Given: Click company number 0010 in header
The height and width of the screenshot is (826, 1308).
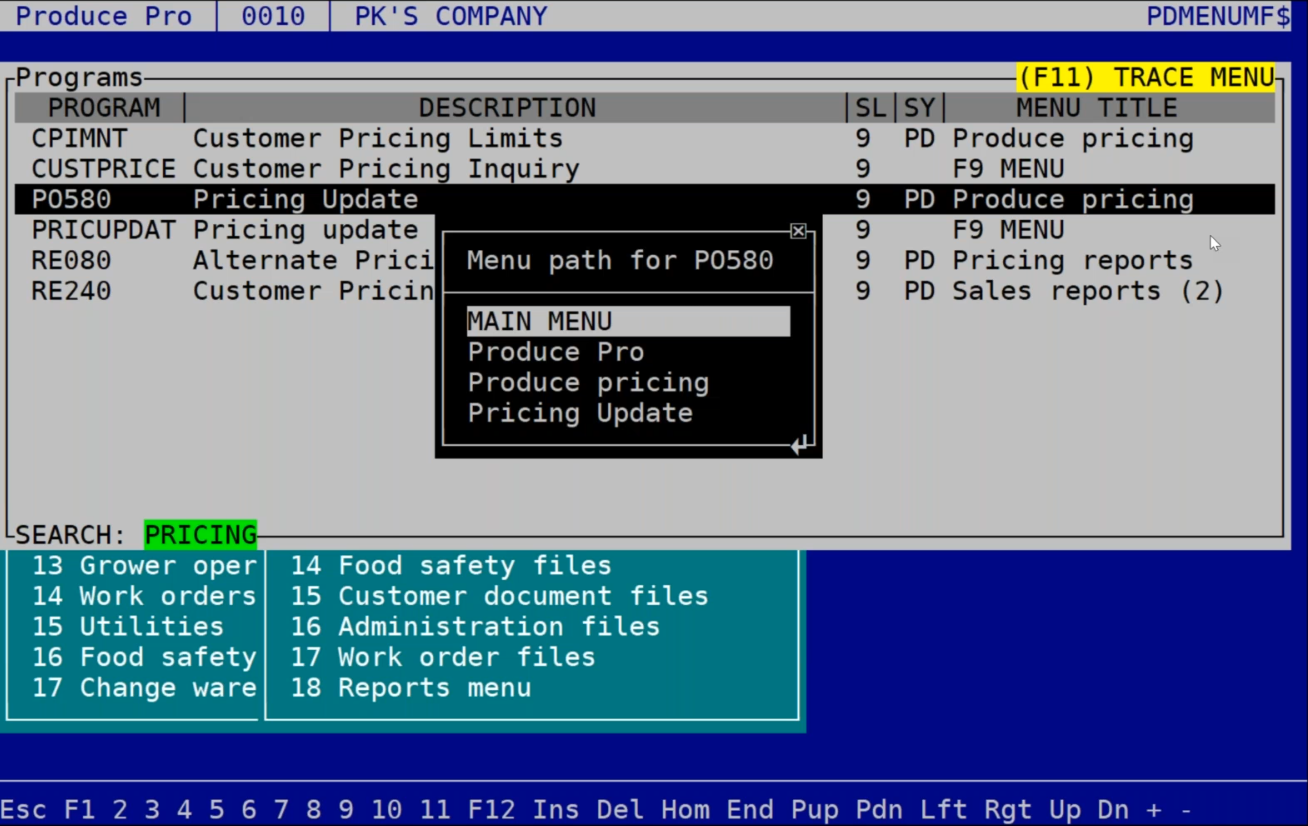Looking at the screenshot, I should pos(273,16).
